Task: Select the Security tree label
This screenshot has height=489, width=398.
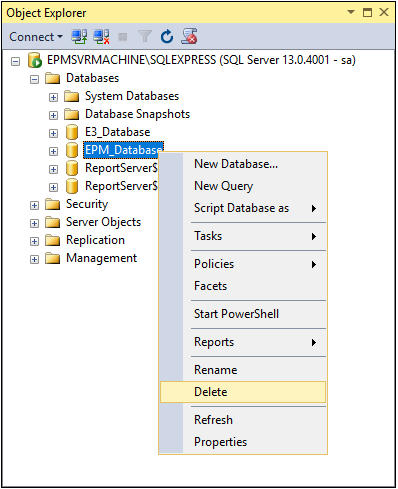Action: pos(87,204)
